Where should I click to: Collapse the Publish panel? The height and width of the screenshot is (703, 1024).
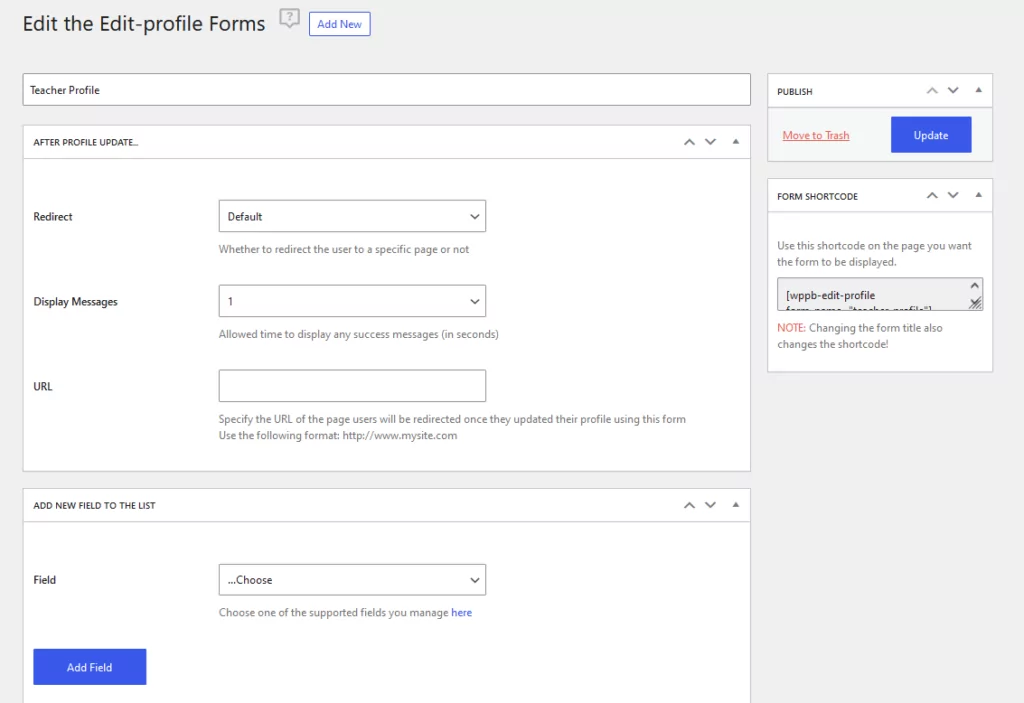tap(978, 91)
